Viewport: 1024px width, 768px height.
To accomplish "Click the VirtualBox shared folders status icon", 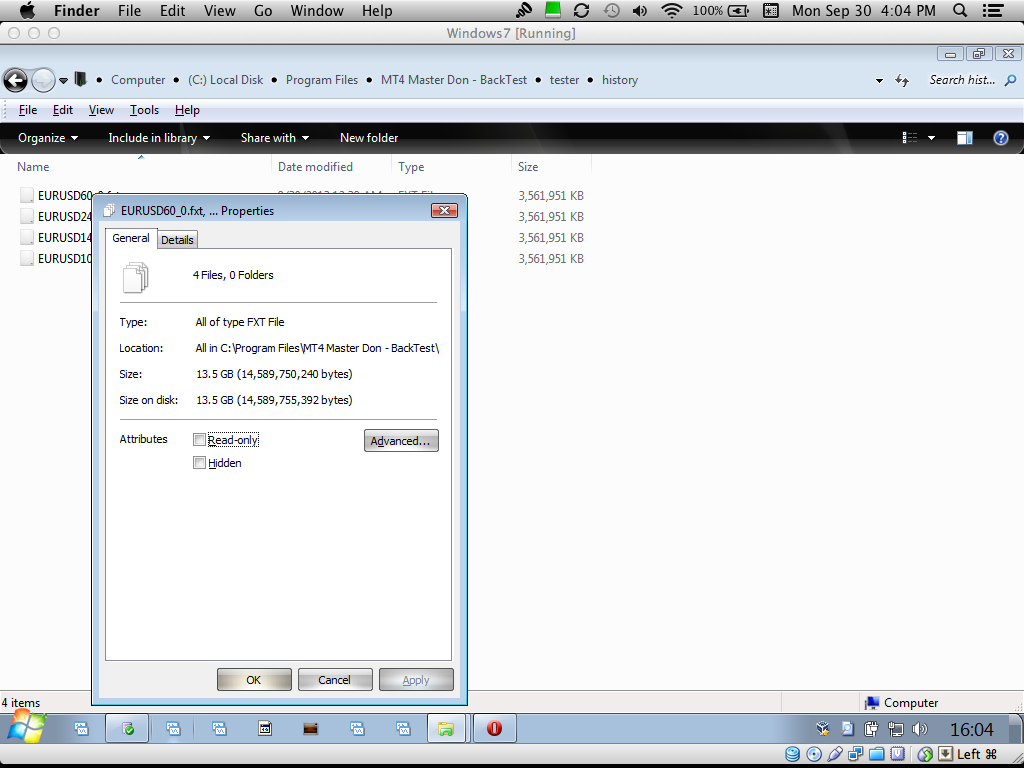I will tap(876, 754).
